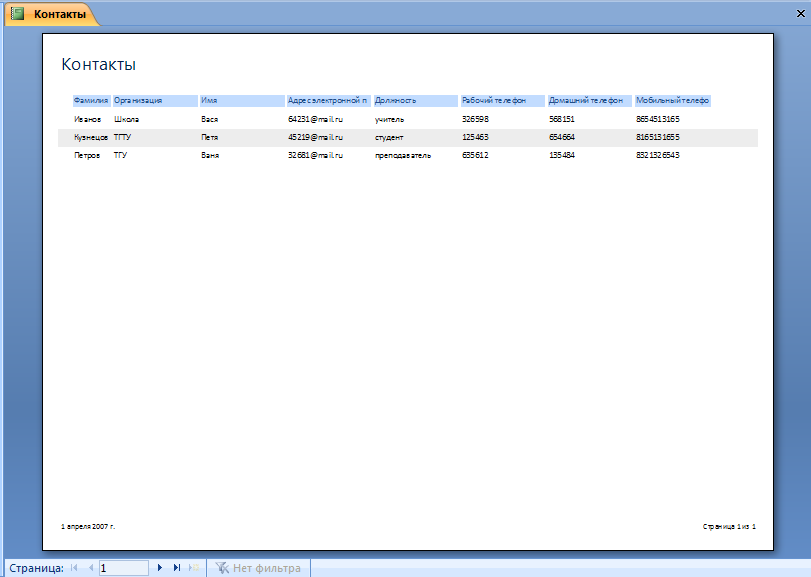Screen dimensions: 811x577
Task: Click the report icon on Контакты tab
Action: (17, 14)
